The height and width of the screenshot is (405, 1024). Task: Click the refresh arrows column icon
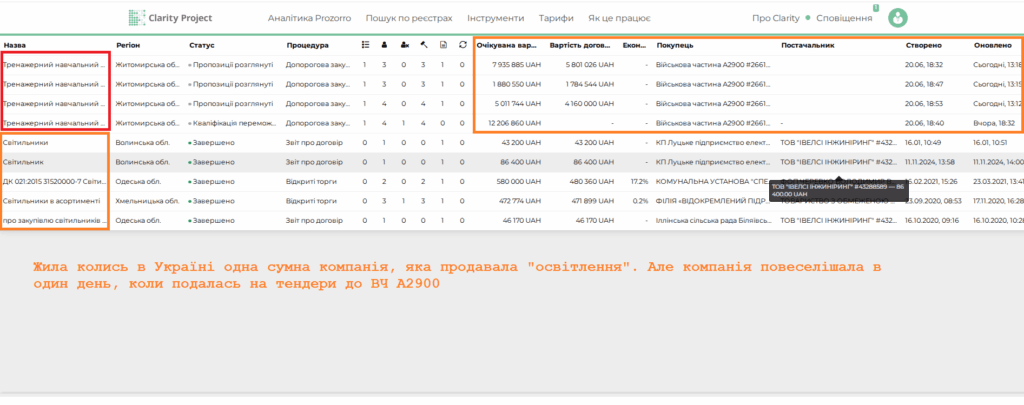462,45
